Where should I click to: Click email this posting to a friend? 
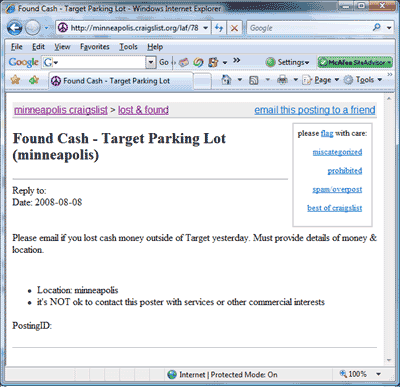click(x=315, y=110)
